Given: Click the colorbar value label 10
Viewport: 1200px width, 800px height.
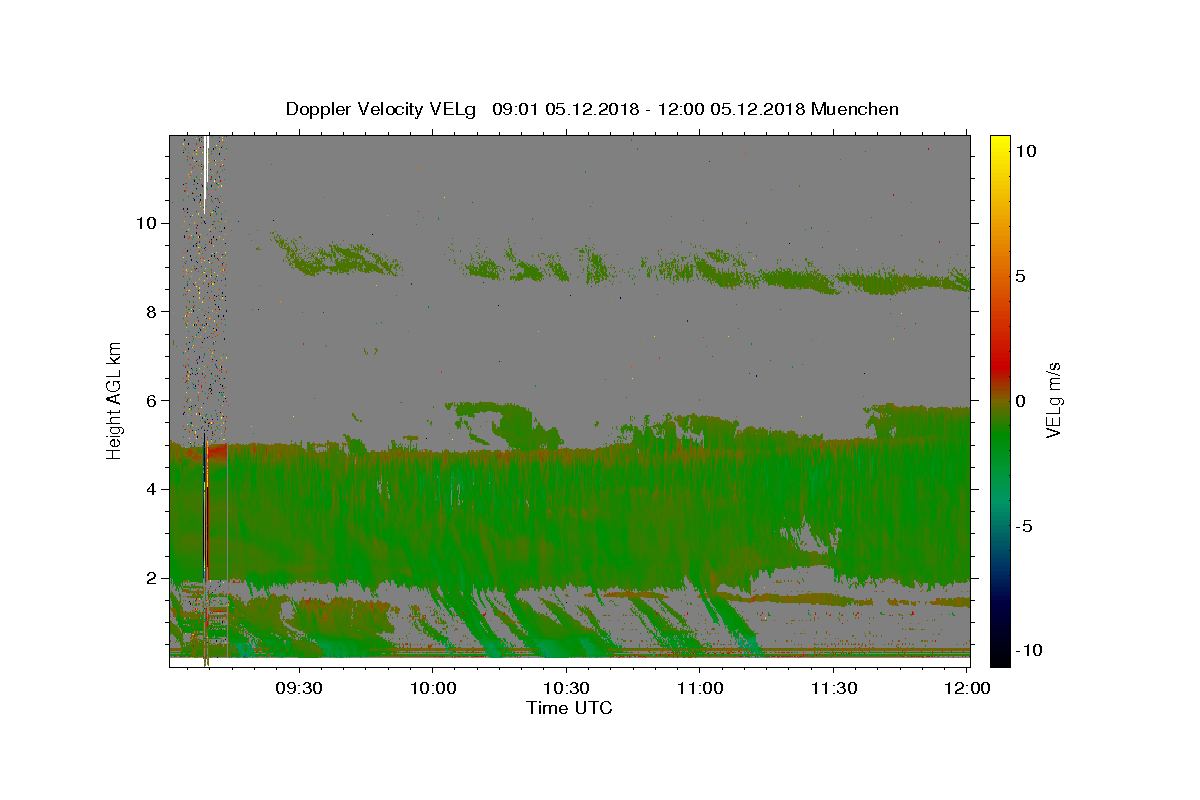Looking at the screenshot, I should (1027, 150).
